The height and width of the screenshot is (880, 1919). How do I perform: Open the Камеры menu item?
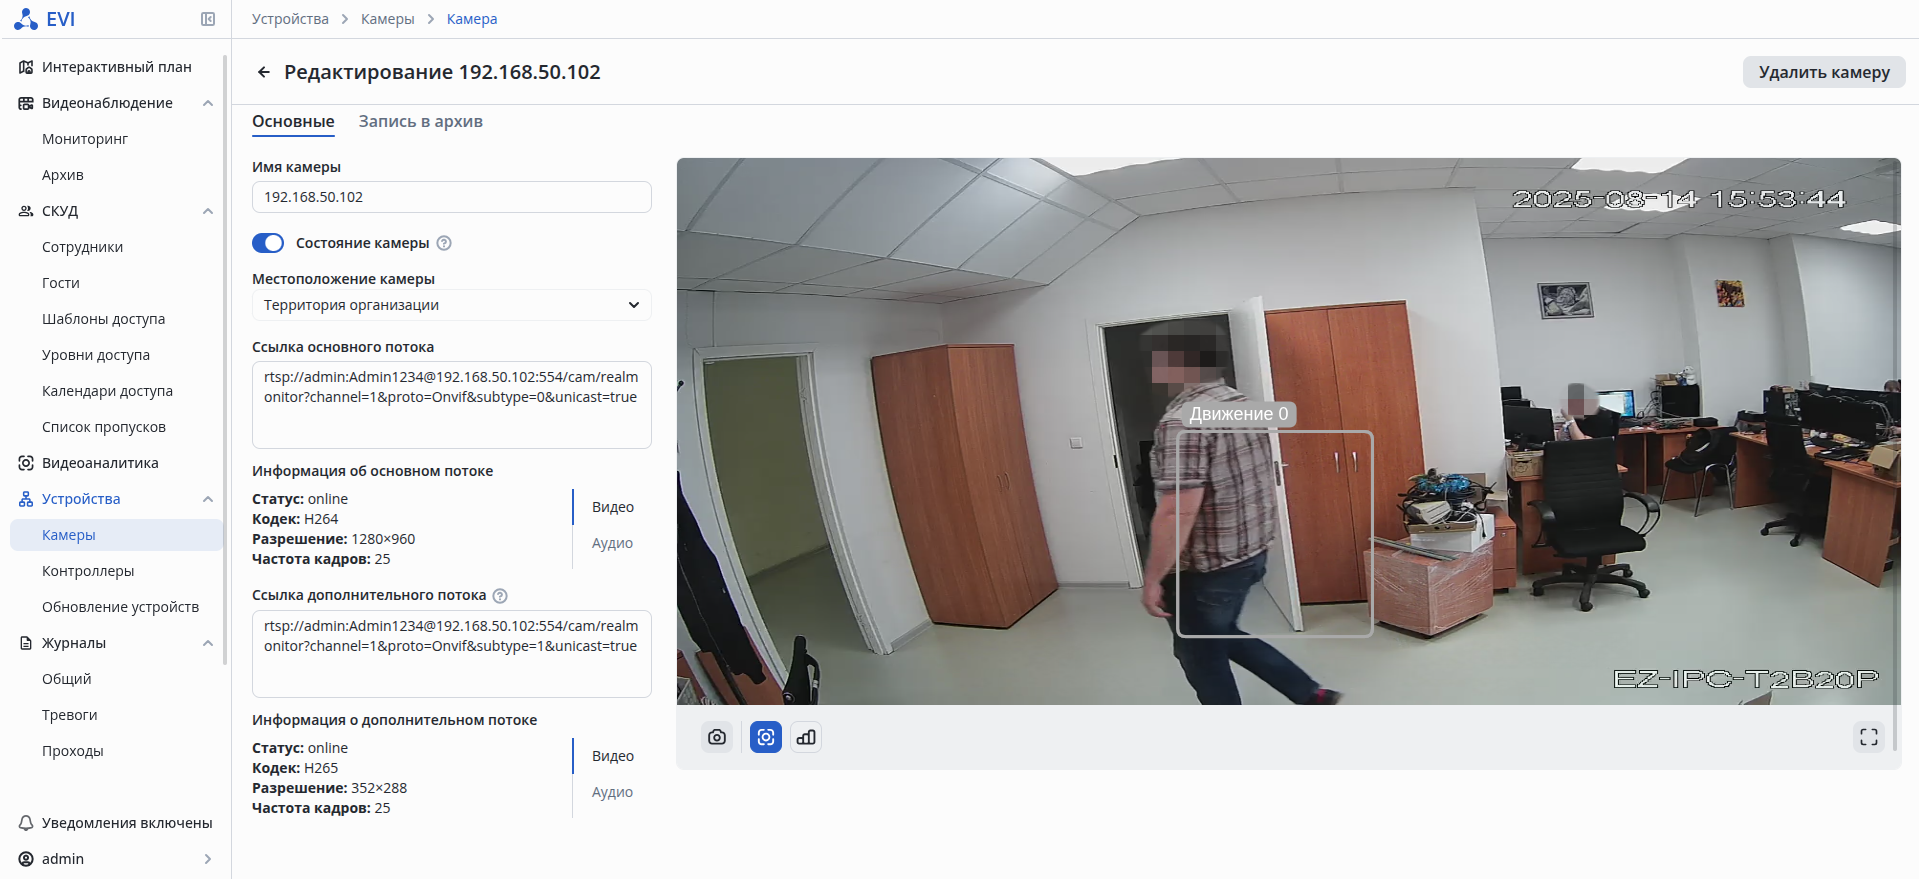point(117,535)
